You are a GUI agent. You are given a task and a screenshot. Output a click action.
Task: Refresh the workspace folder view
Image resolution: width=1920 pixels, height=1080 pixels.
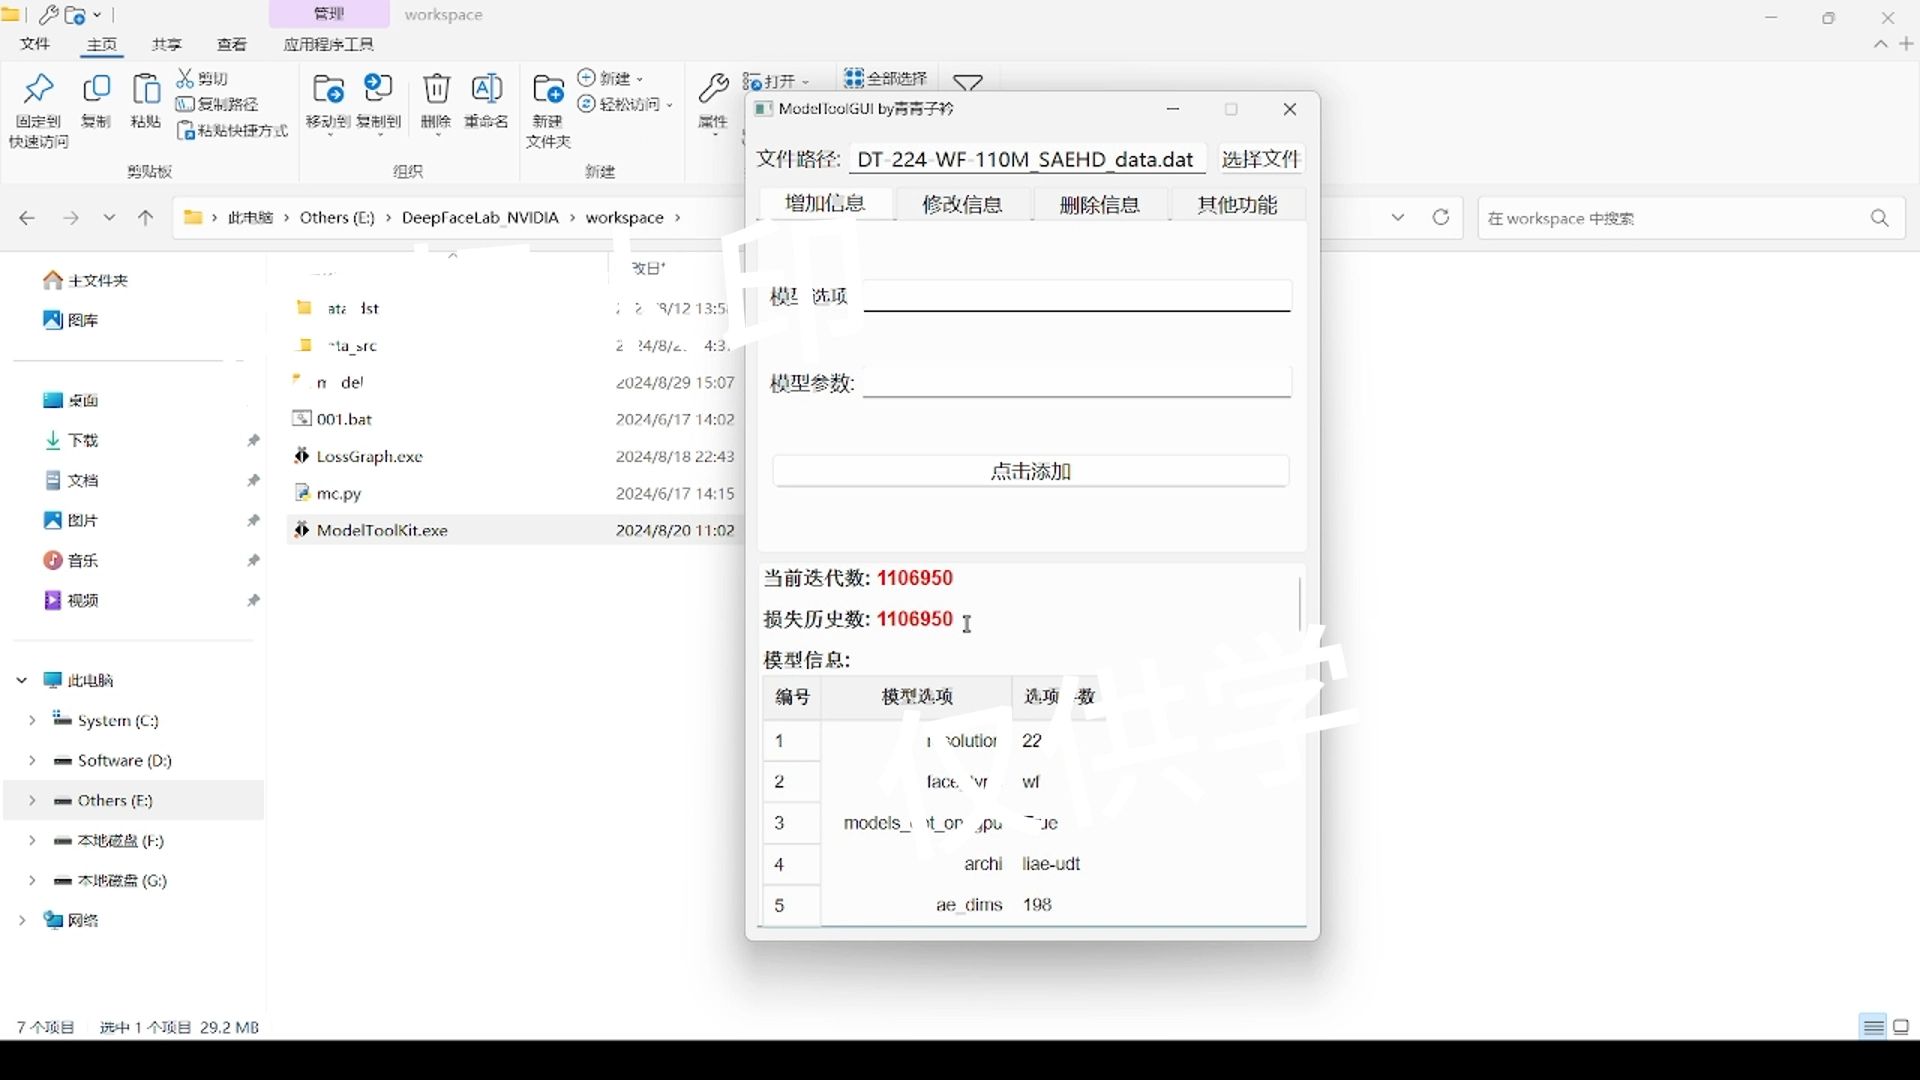click(x=1441, y=218)
